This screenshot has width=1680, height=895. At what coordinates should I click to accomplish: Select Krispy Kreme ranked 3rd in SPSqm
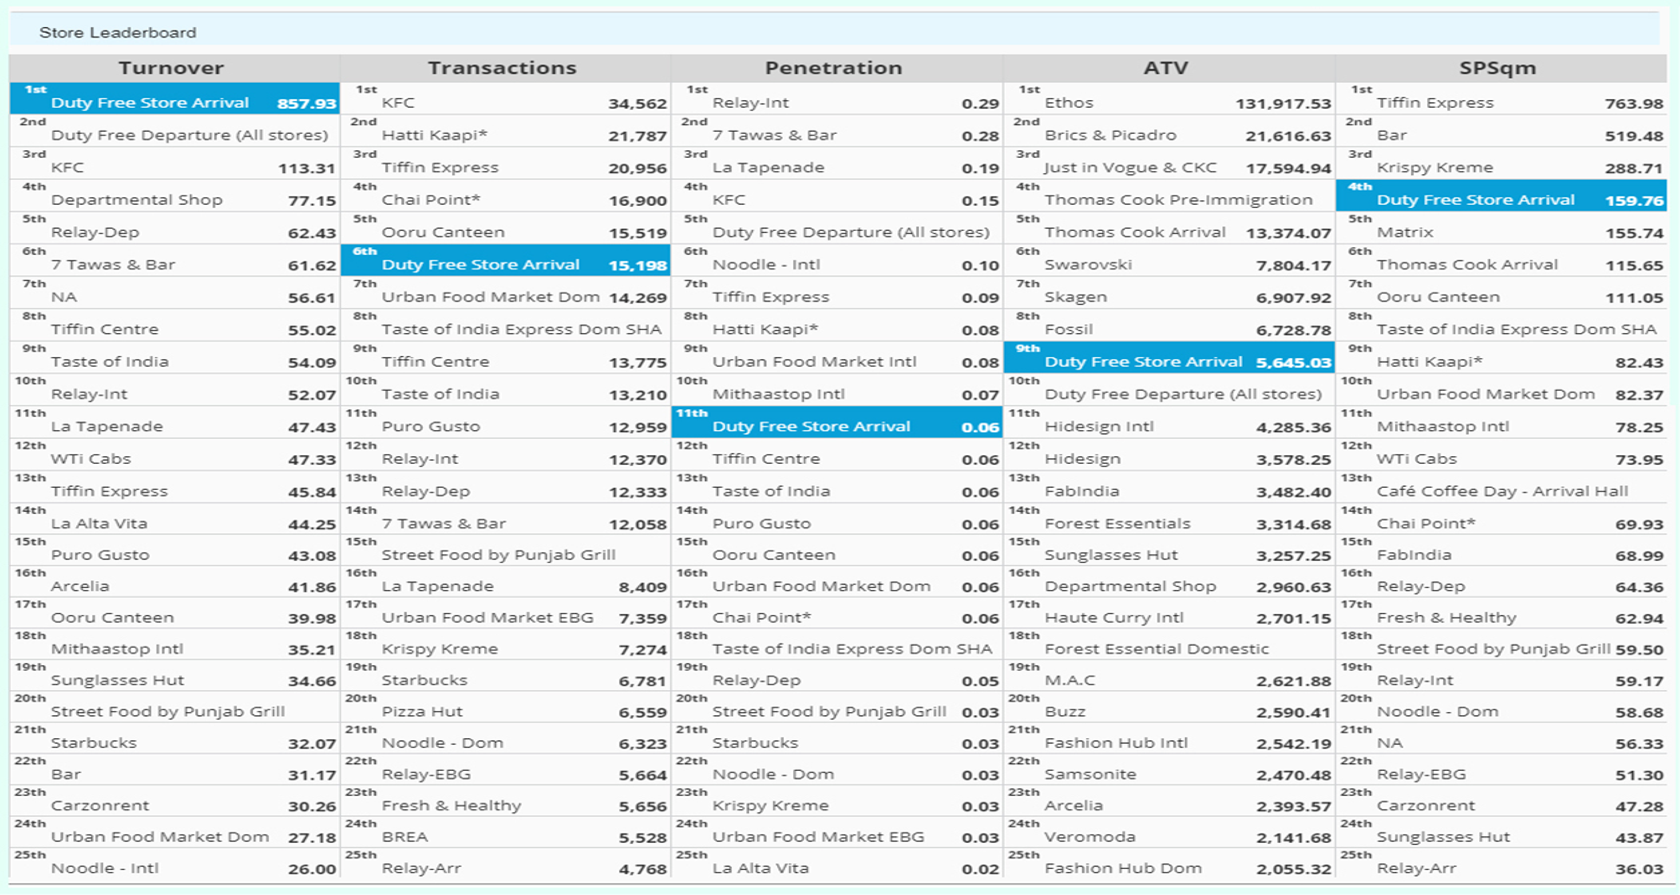click(x=1435, y=168)
